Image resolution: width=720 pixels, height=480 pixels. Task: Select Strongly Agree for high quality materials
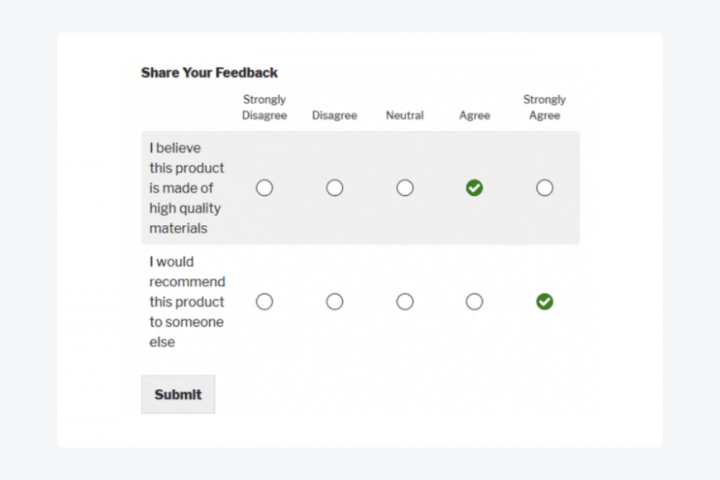coord(544,188)
